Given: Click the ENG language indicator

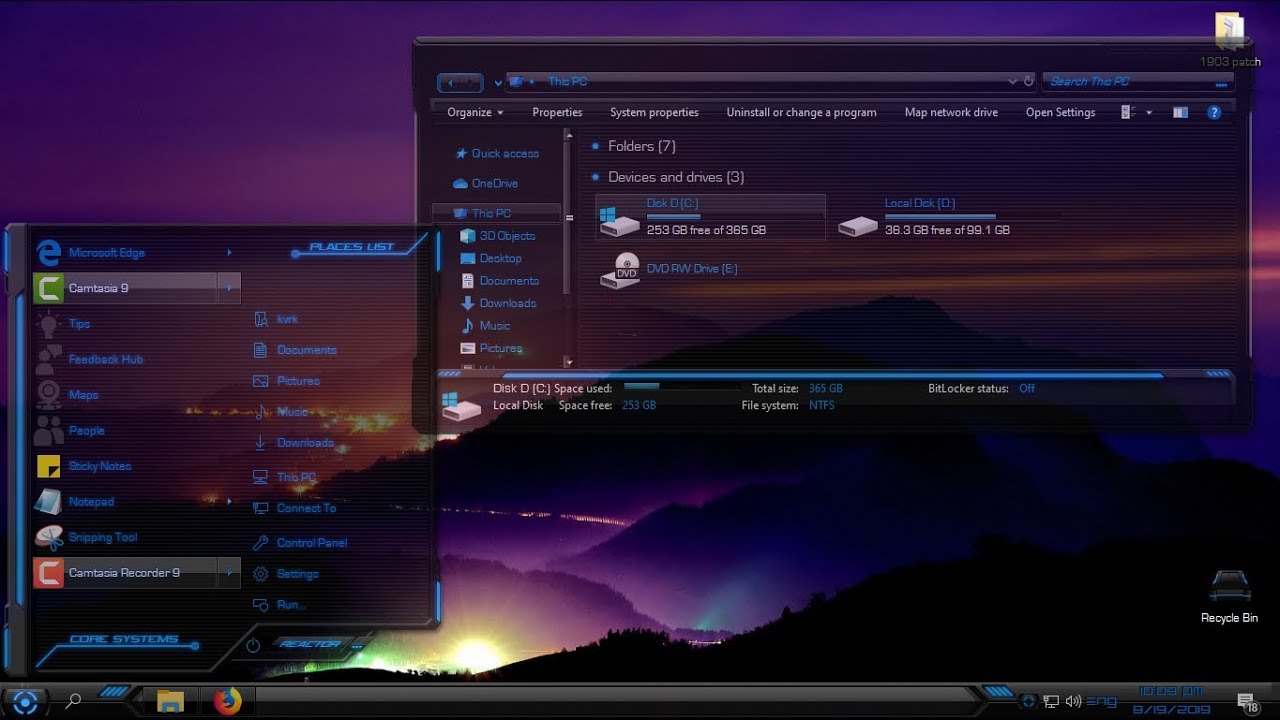Looking at the screenshot, I should 1102,702.
